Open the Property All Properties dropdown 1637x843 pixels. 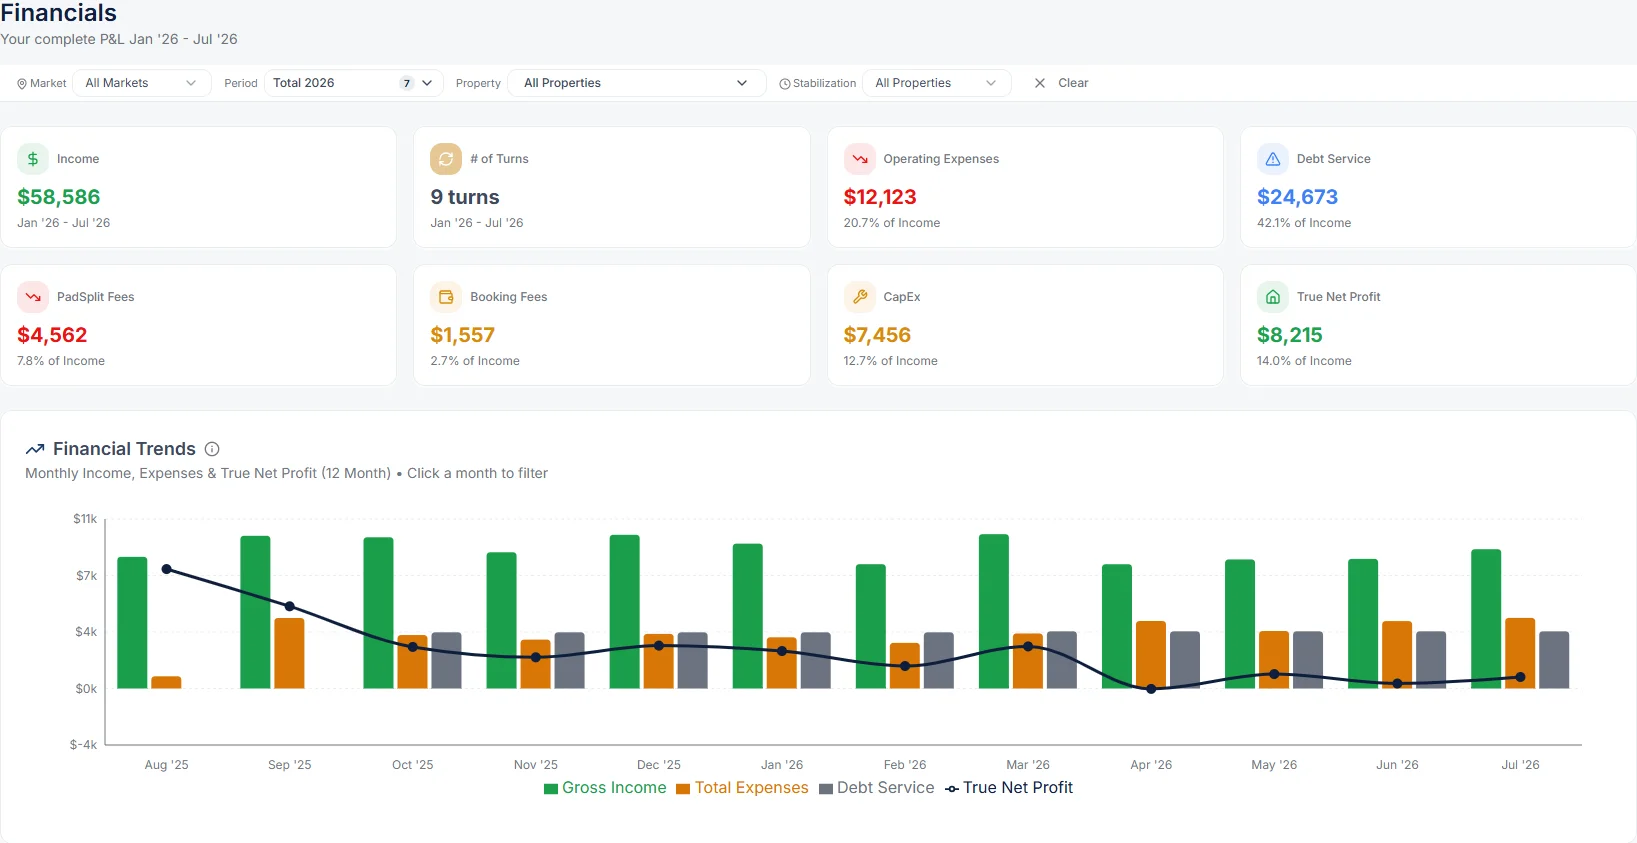pos(637,83)
